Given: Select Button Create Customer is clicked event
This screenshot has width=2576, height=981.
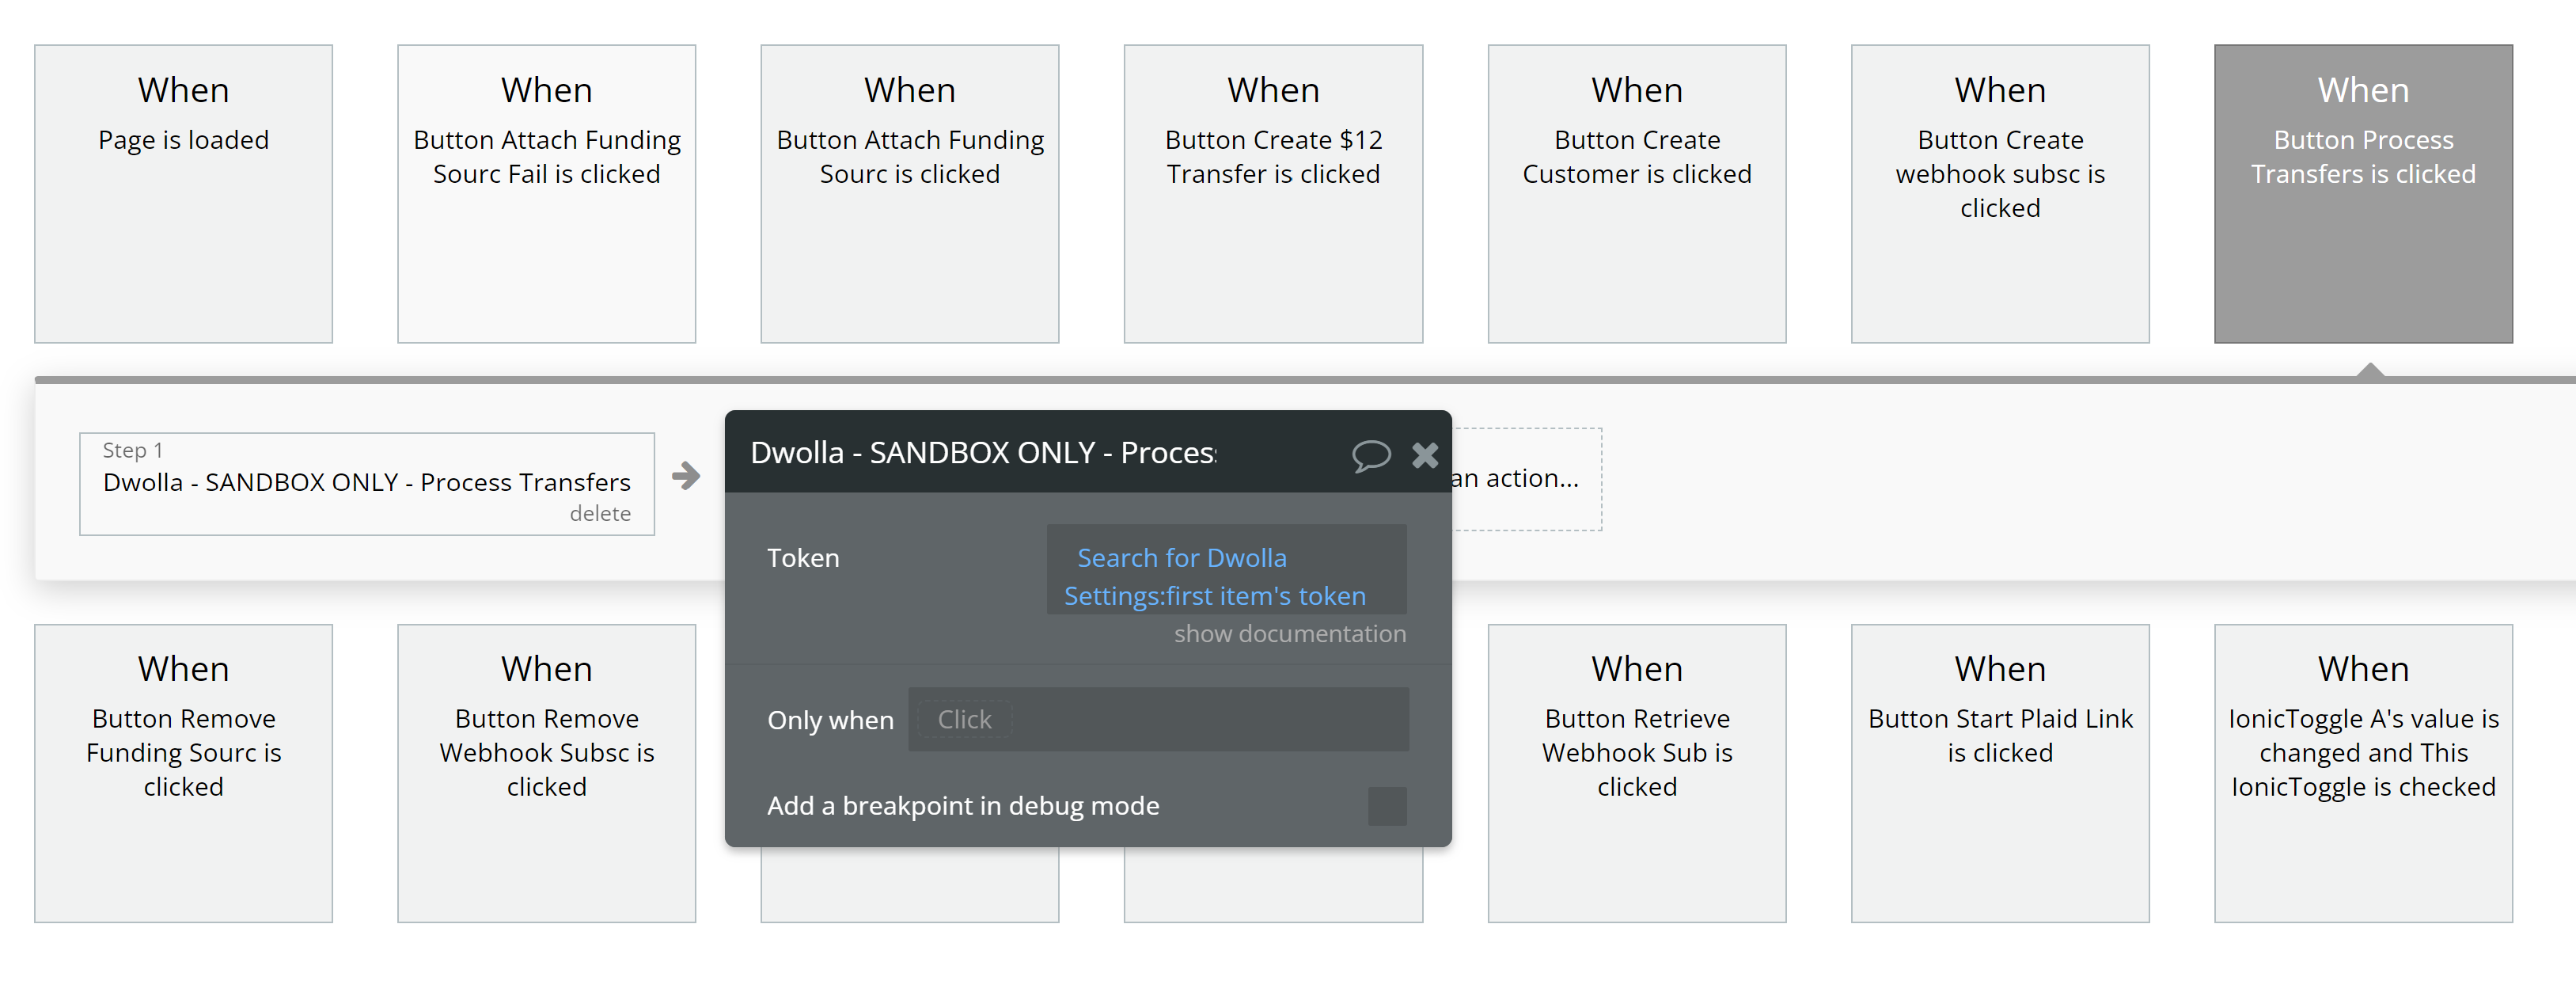Looking at the screenshot, I should pos(1636,193).
